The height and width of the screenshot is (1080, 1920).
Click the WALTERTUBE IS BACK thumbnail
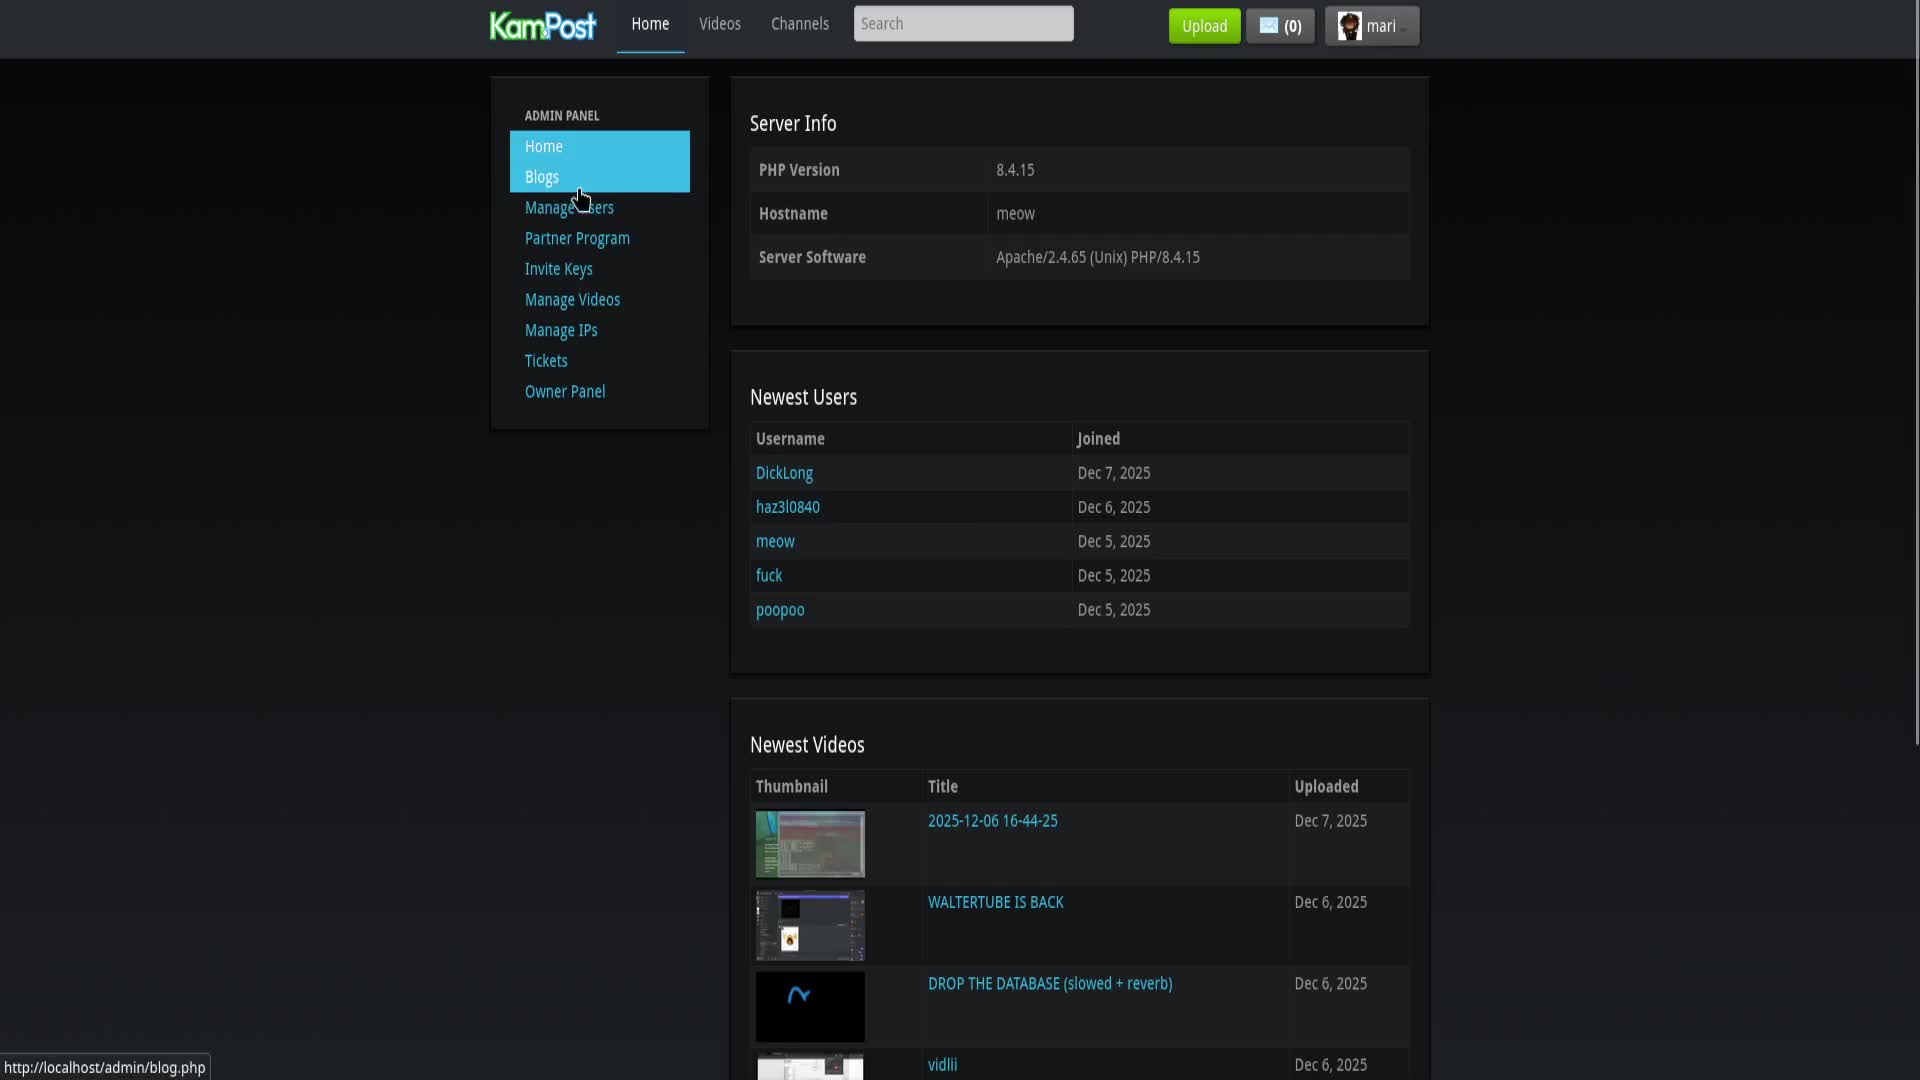810,926
